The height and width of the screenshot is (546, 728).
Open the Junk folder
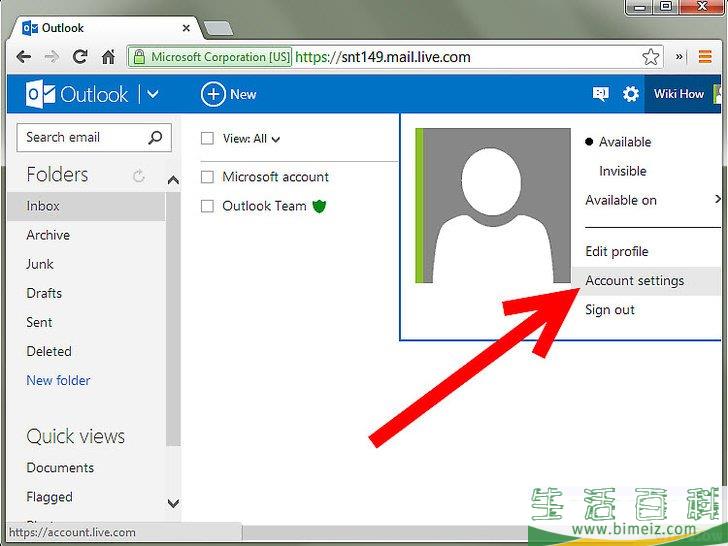click(x=39, y=264)
